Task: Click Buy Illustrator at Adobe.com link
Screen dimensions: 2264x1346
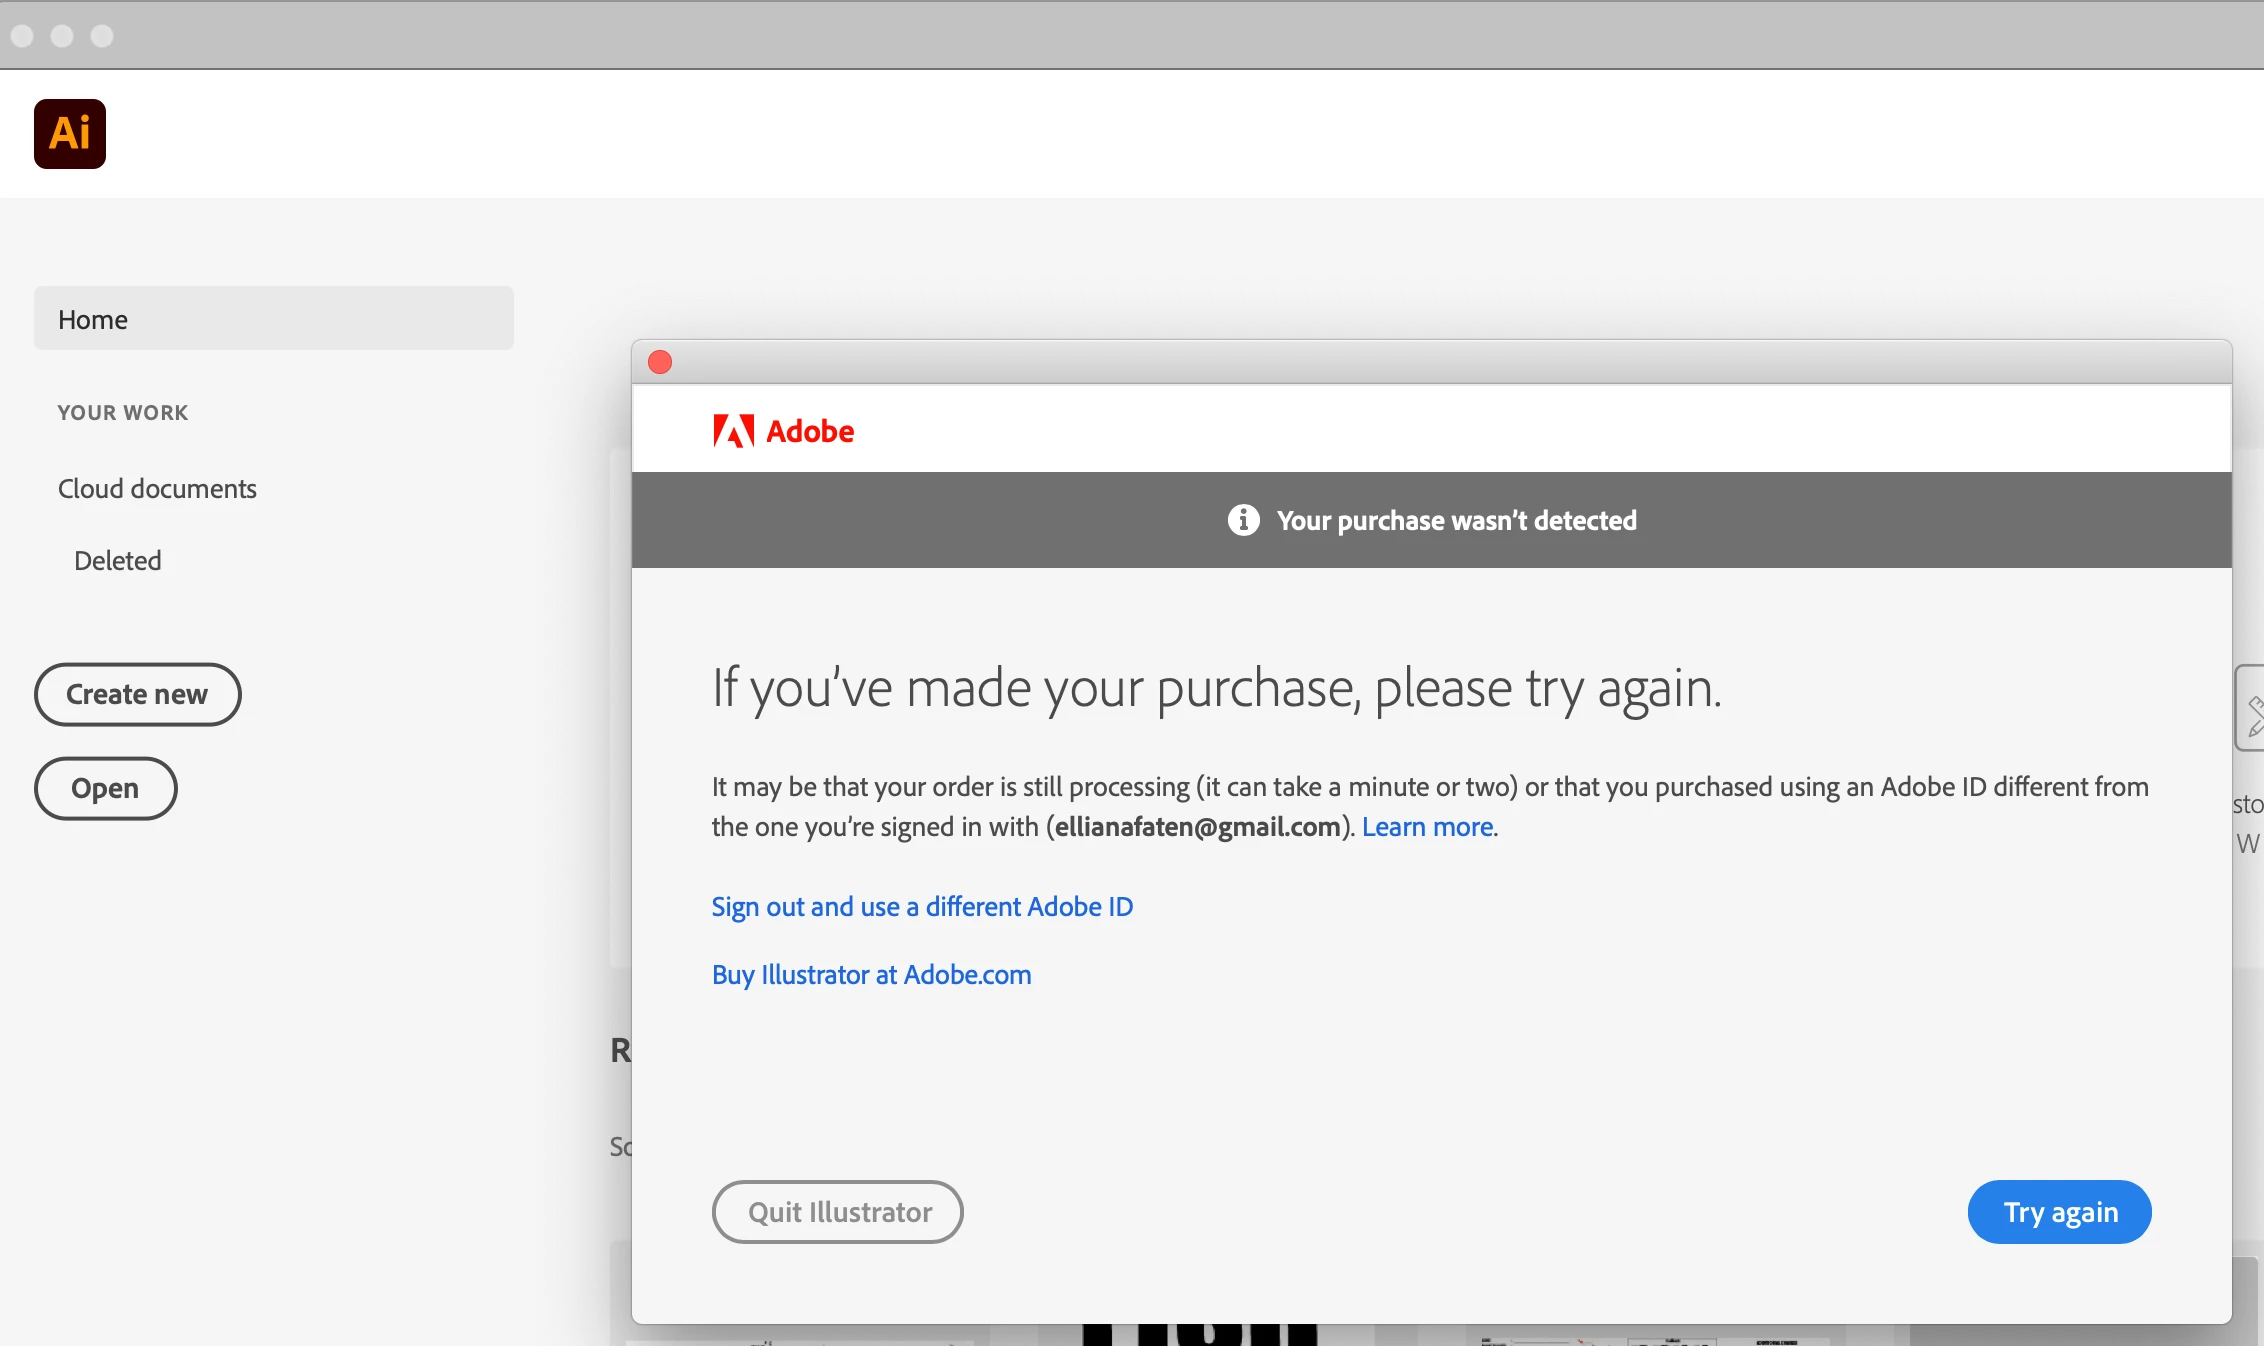Action: click(x=871, y=975)
